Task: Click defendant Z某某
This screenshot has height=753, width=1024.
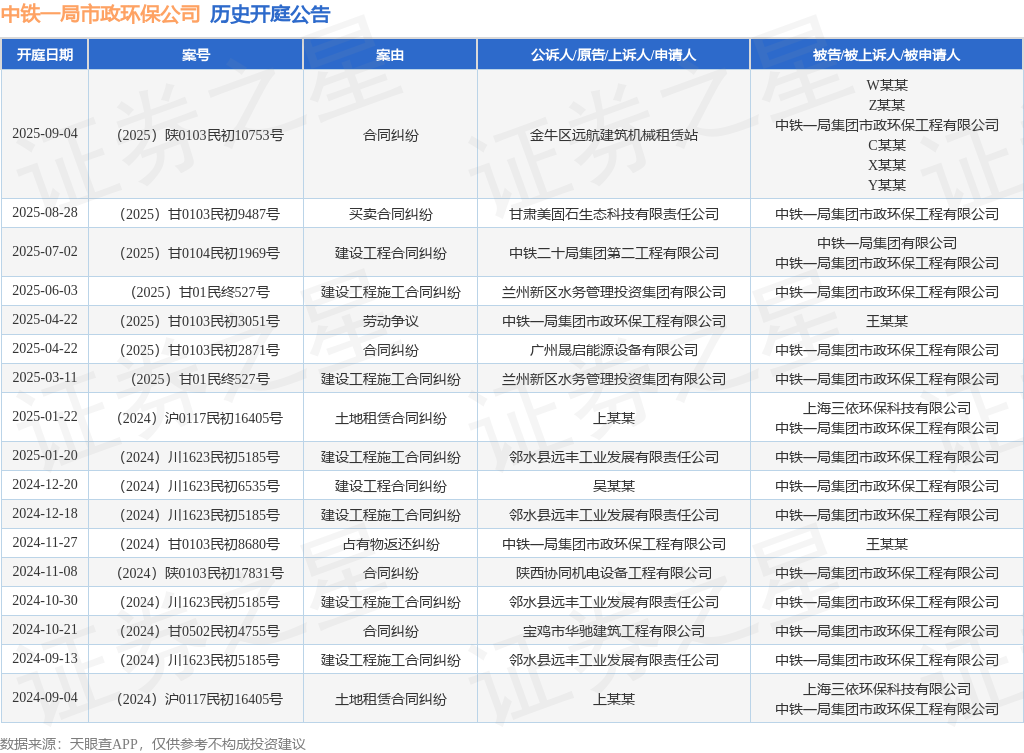Action: pos(887,105)
